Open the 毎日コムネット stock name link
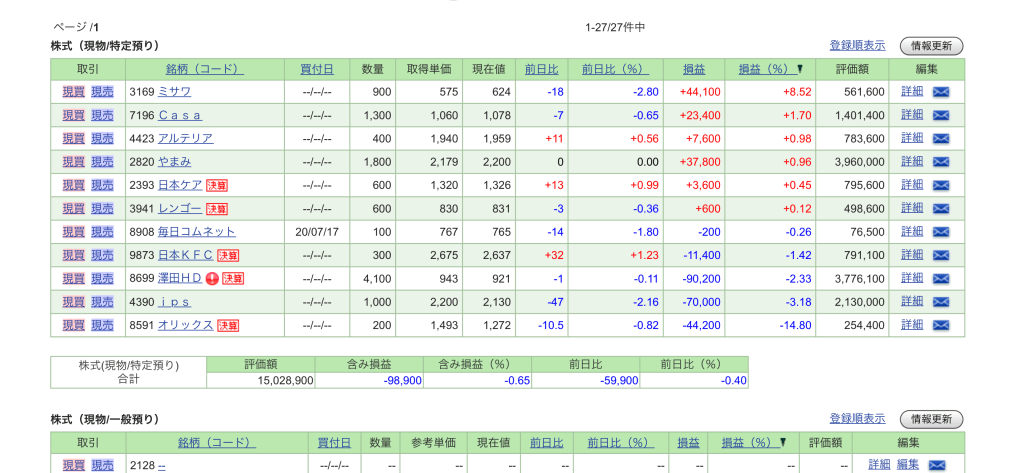 tap(196, 232)
